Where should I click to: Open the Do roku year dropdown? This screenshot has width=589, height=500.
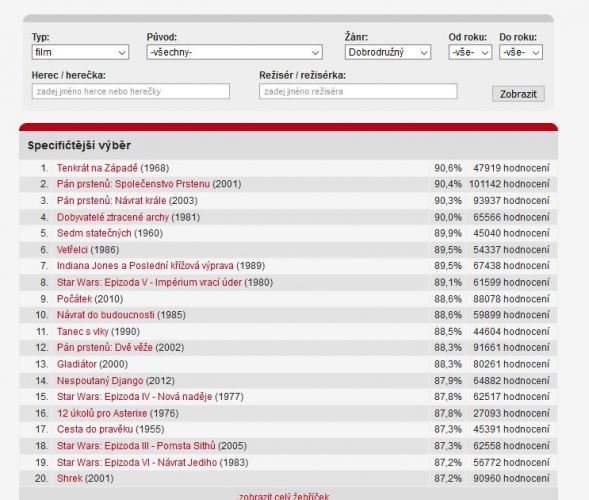(x=521, y=52)
